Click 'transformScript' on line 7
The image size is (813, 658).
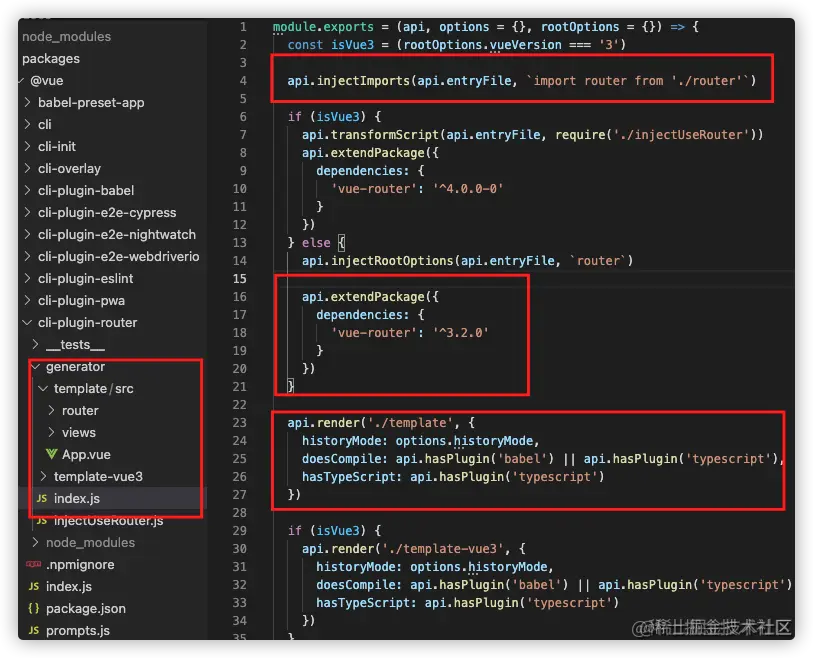(385, 135)
